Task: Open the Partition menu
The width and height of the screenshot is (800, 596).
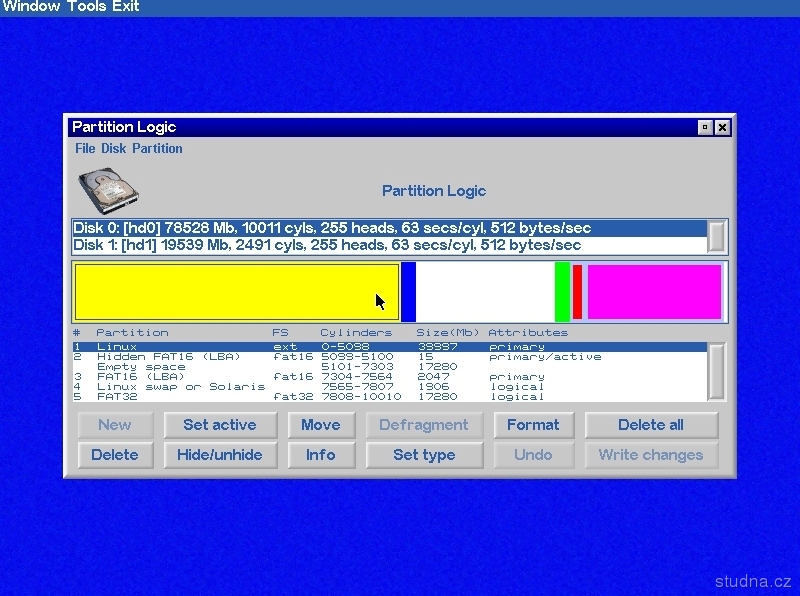Action: coord(157,148)
